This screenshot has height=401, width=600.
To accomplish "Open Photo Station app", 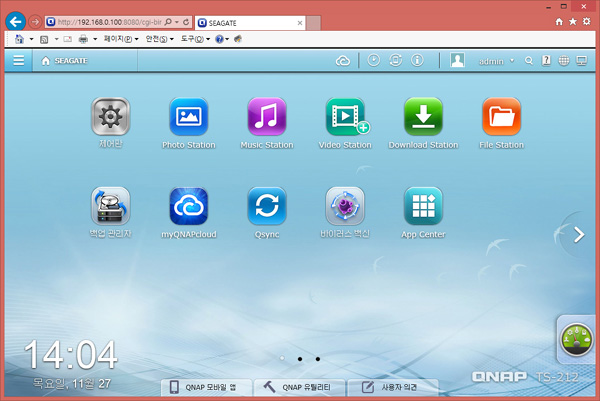I will (x=188, y=118).
